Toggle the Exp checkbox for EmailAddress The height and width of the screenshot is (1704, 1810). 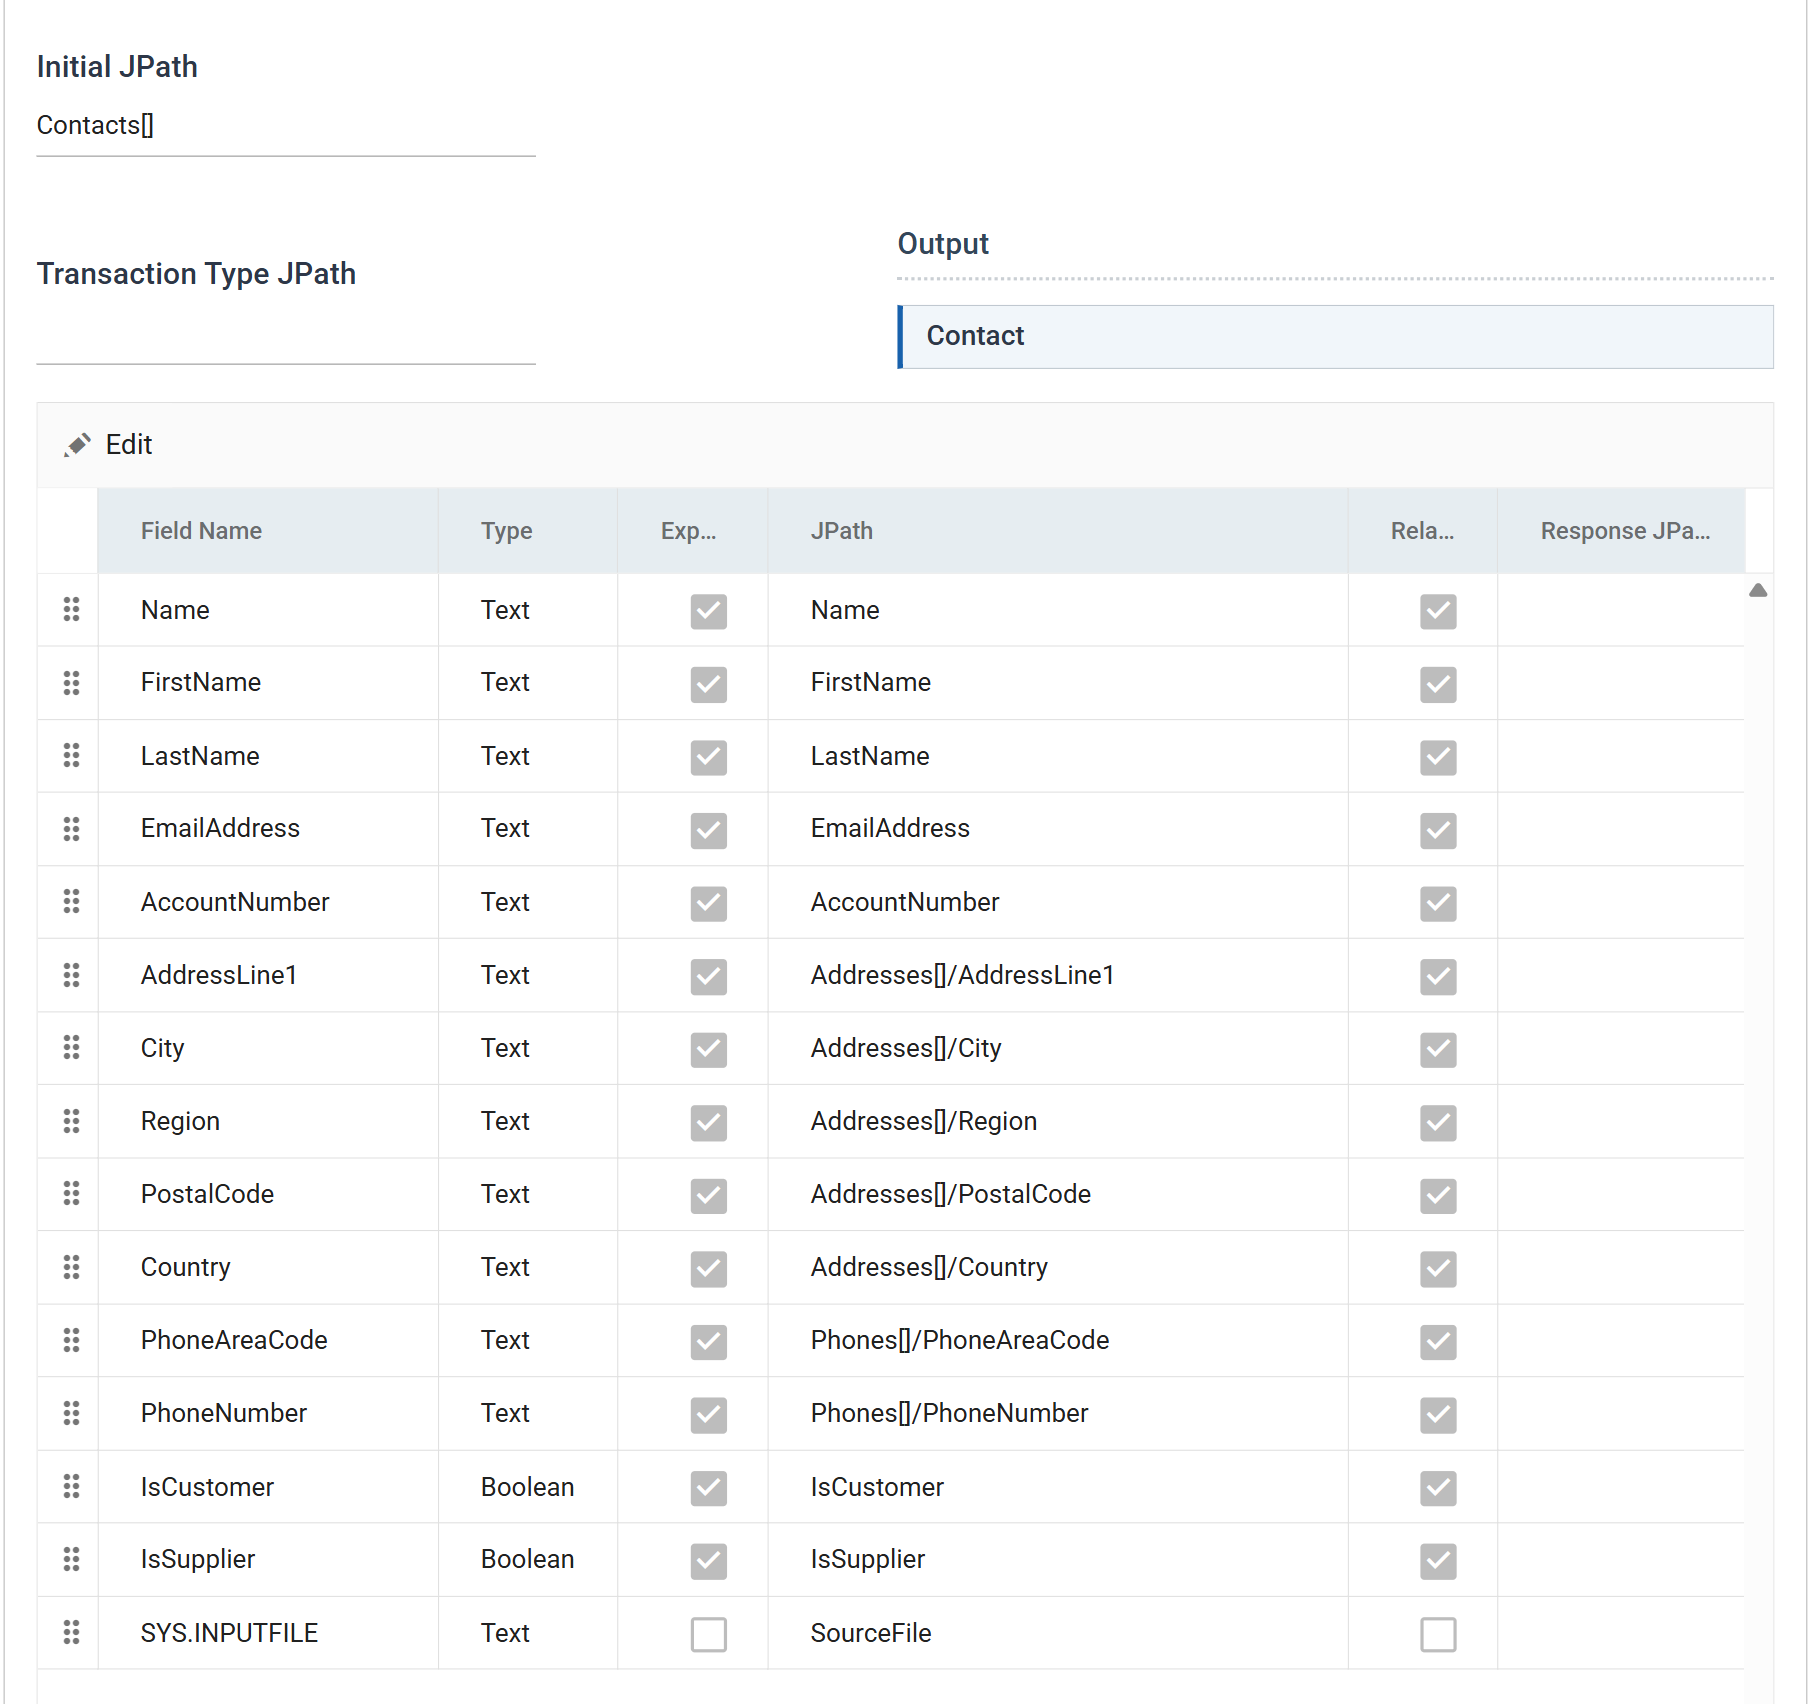tap(708, 830)
